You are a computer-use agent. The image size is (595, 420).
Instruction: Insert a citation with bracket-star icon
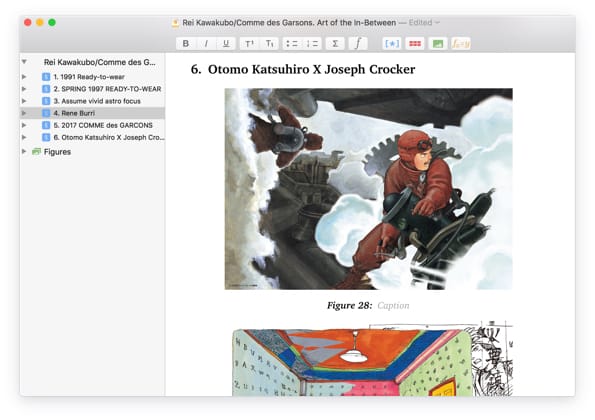(392, 44)
